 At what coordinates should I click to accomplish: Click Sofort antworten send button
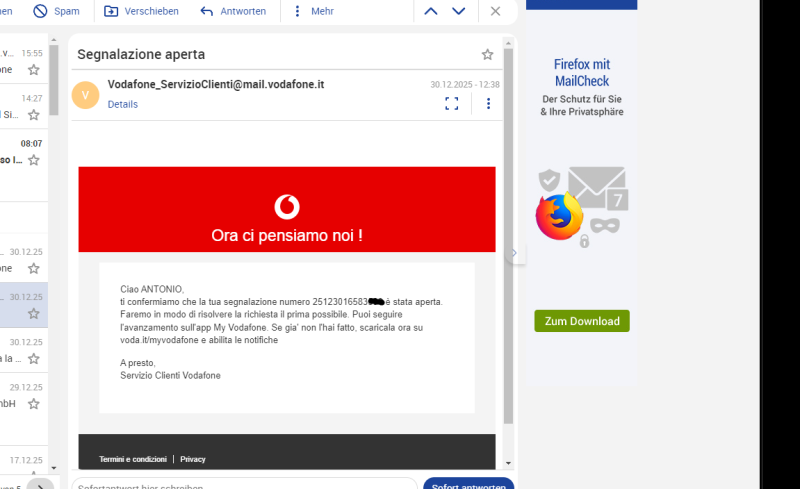click(468, 485)
